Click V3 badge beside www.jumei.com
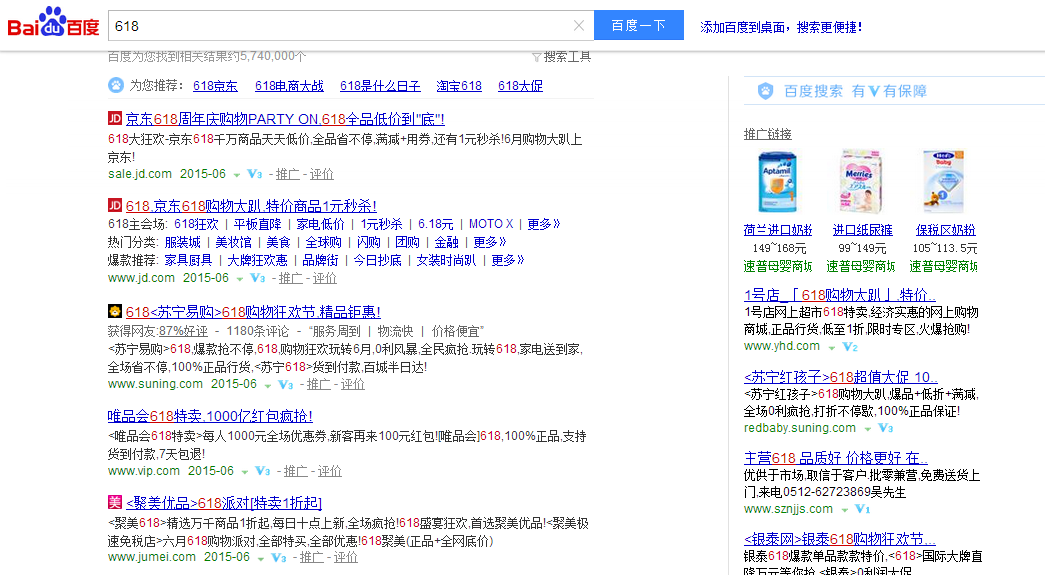Image resolution: width=1045 pixels, height=575 pixels. 279,557
